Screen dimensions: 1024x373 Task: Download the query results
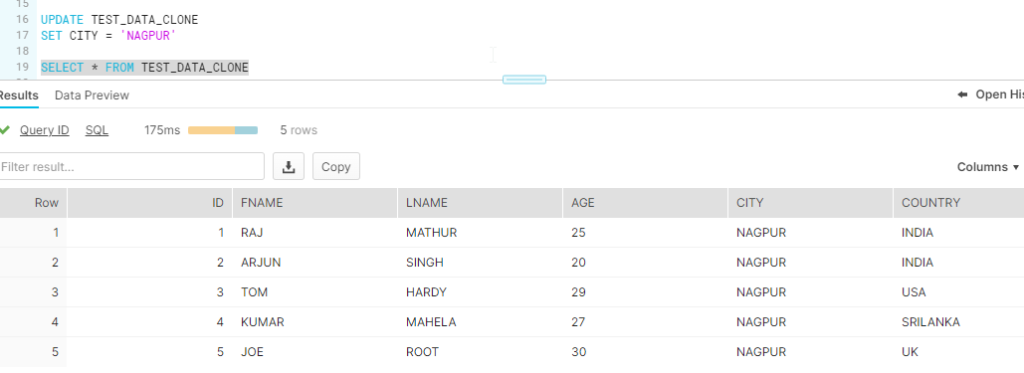[288, 167]
